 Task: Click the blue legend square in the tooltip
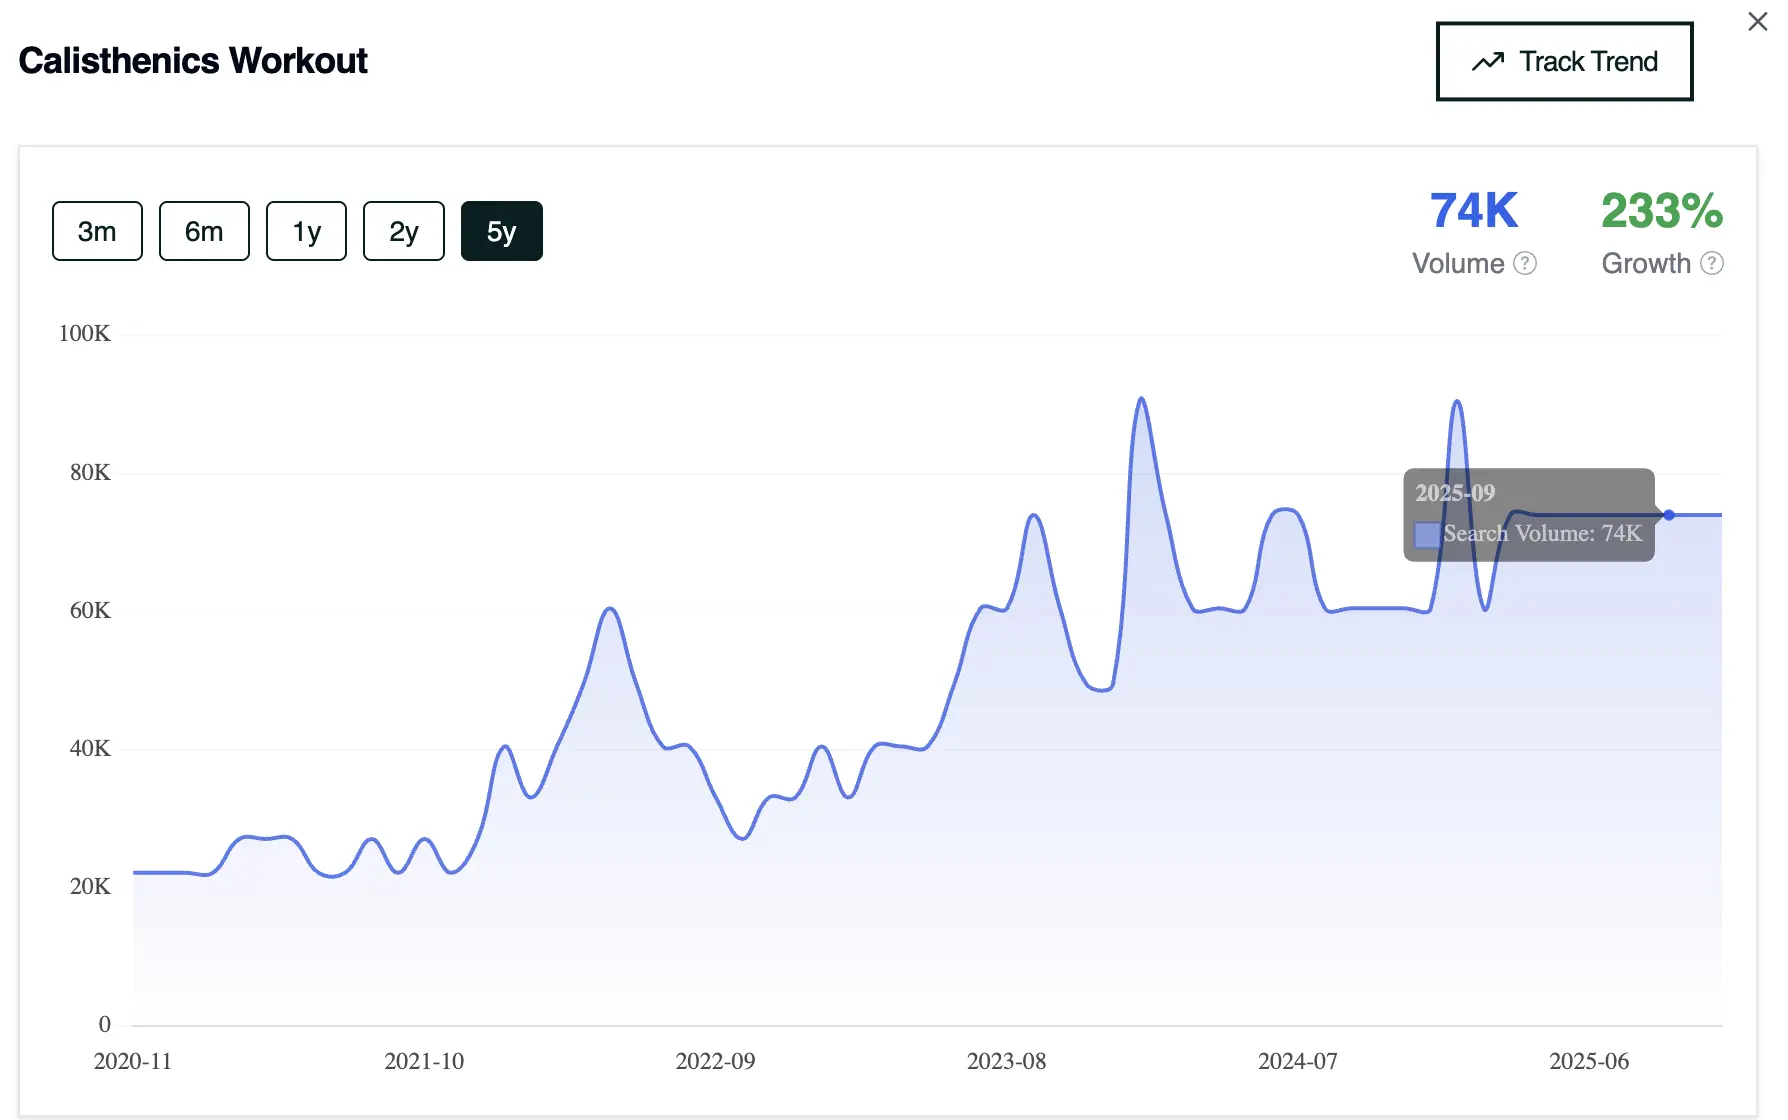coord(1426,534)
